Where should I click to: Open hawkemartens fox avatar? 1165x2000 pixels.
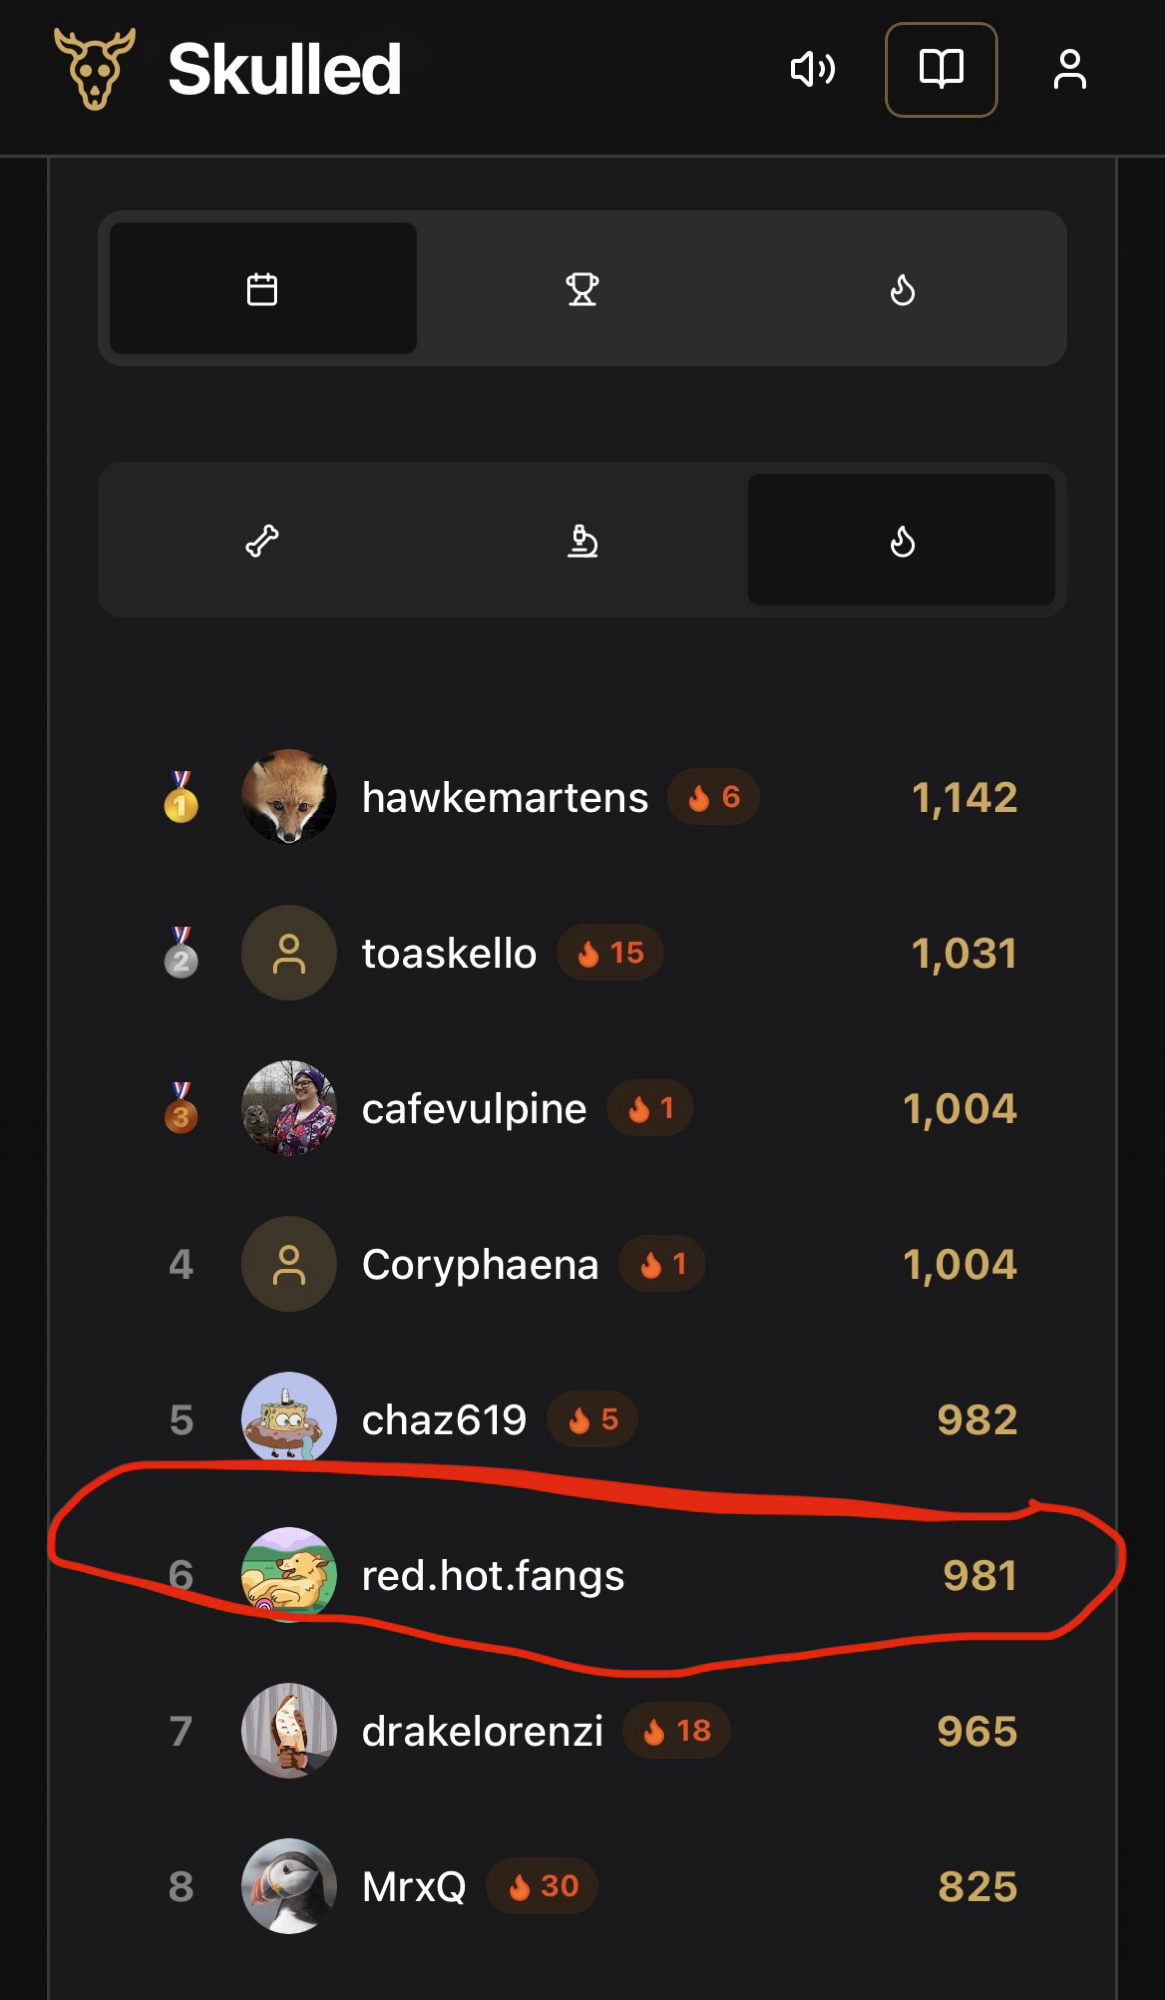pyautogui.click(x=289, y=797)
